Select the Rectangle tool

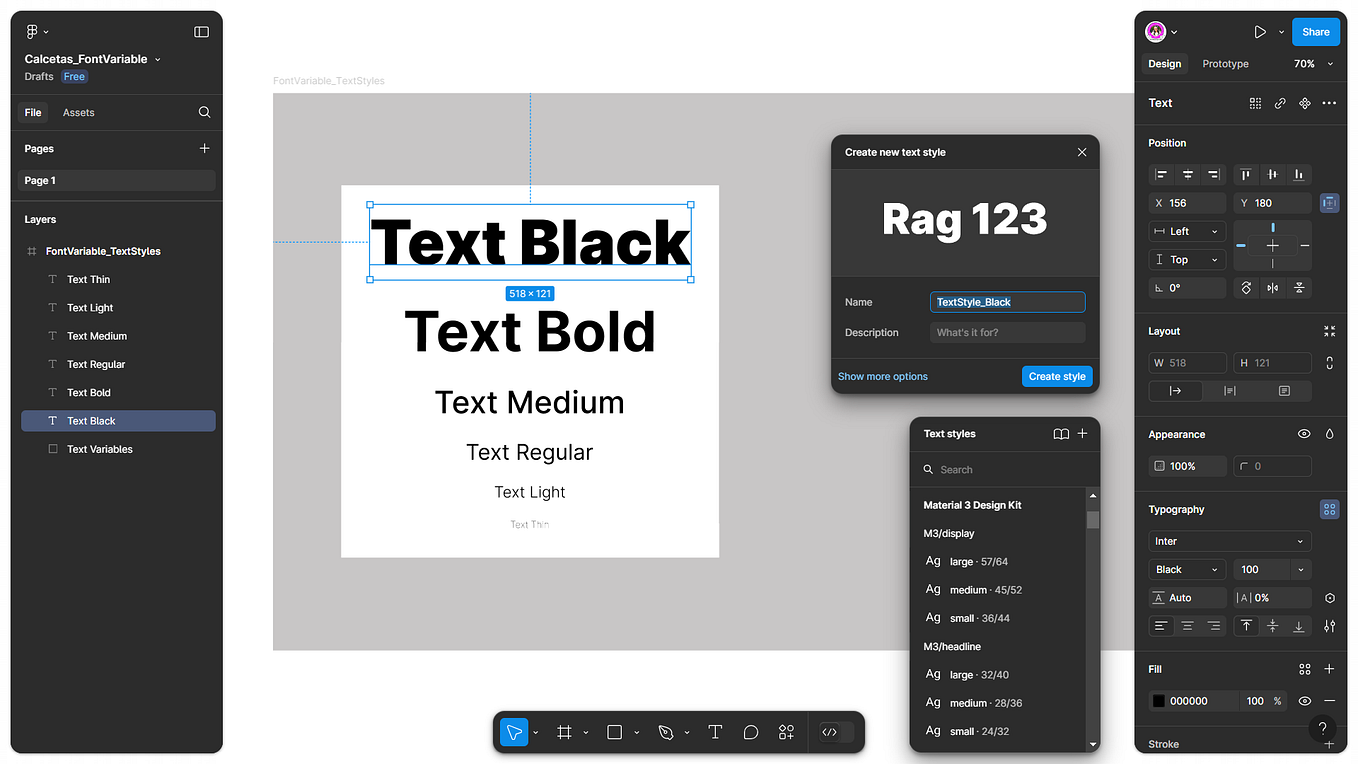click(614, 732)
